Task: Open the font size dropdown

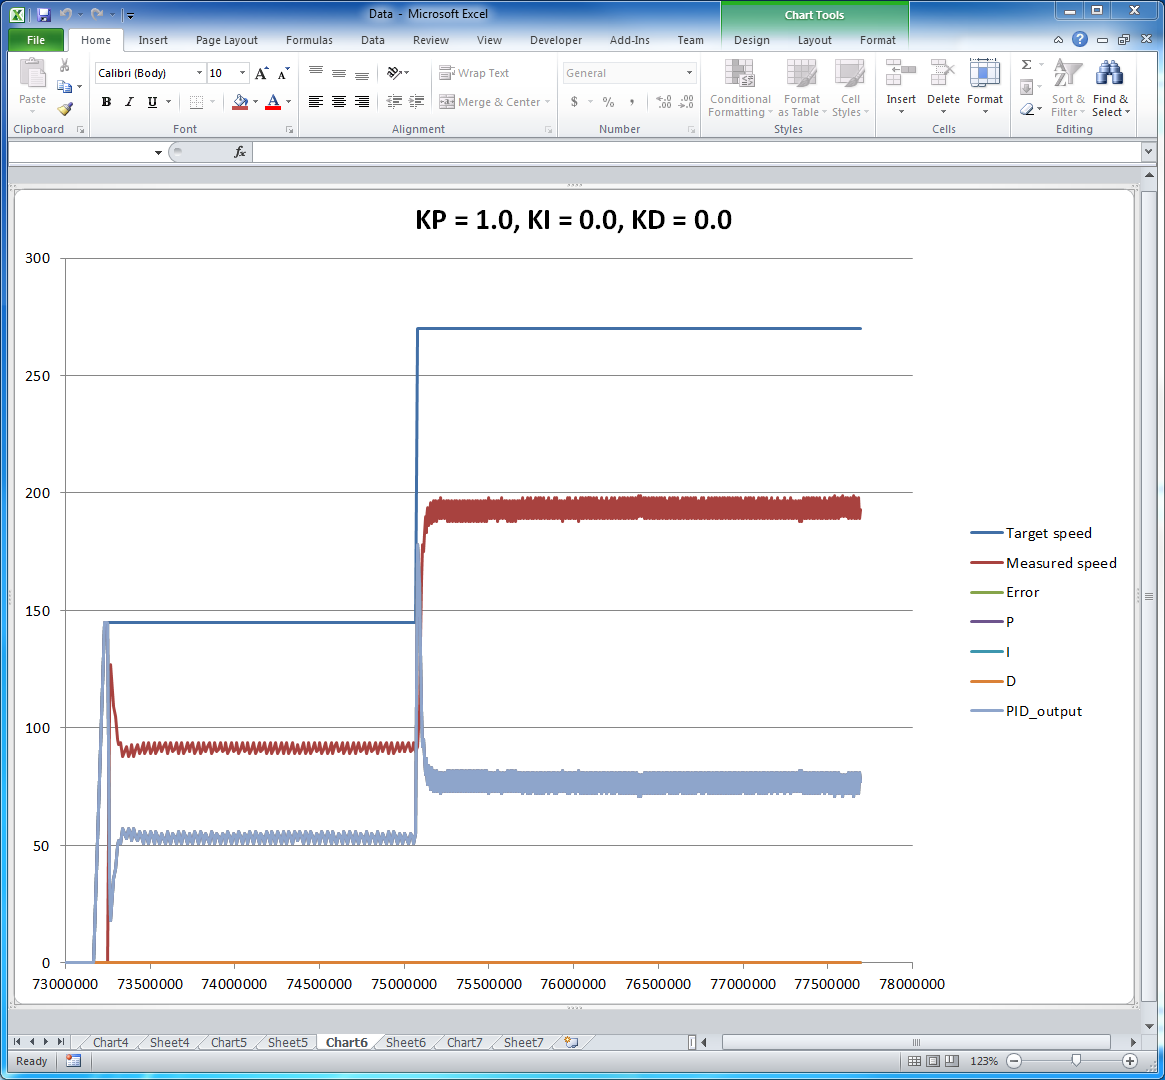Action: coord(242,73)
